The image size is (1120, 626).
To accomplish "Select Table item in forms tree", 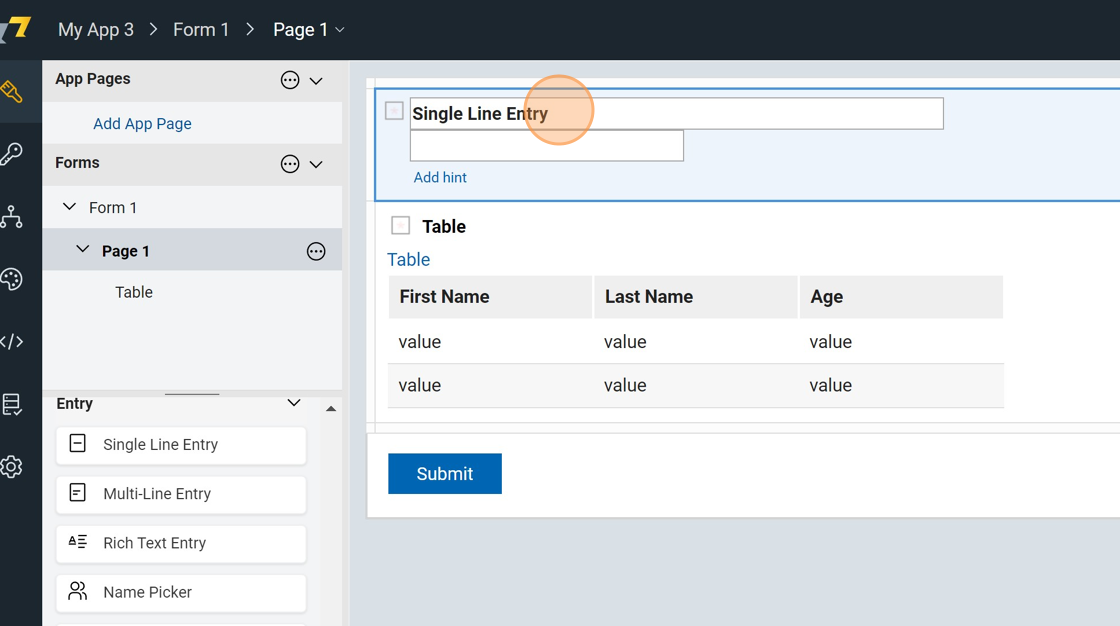I will coord(134,292).
